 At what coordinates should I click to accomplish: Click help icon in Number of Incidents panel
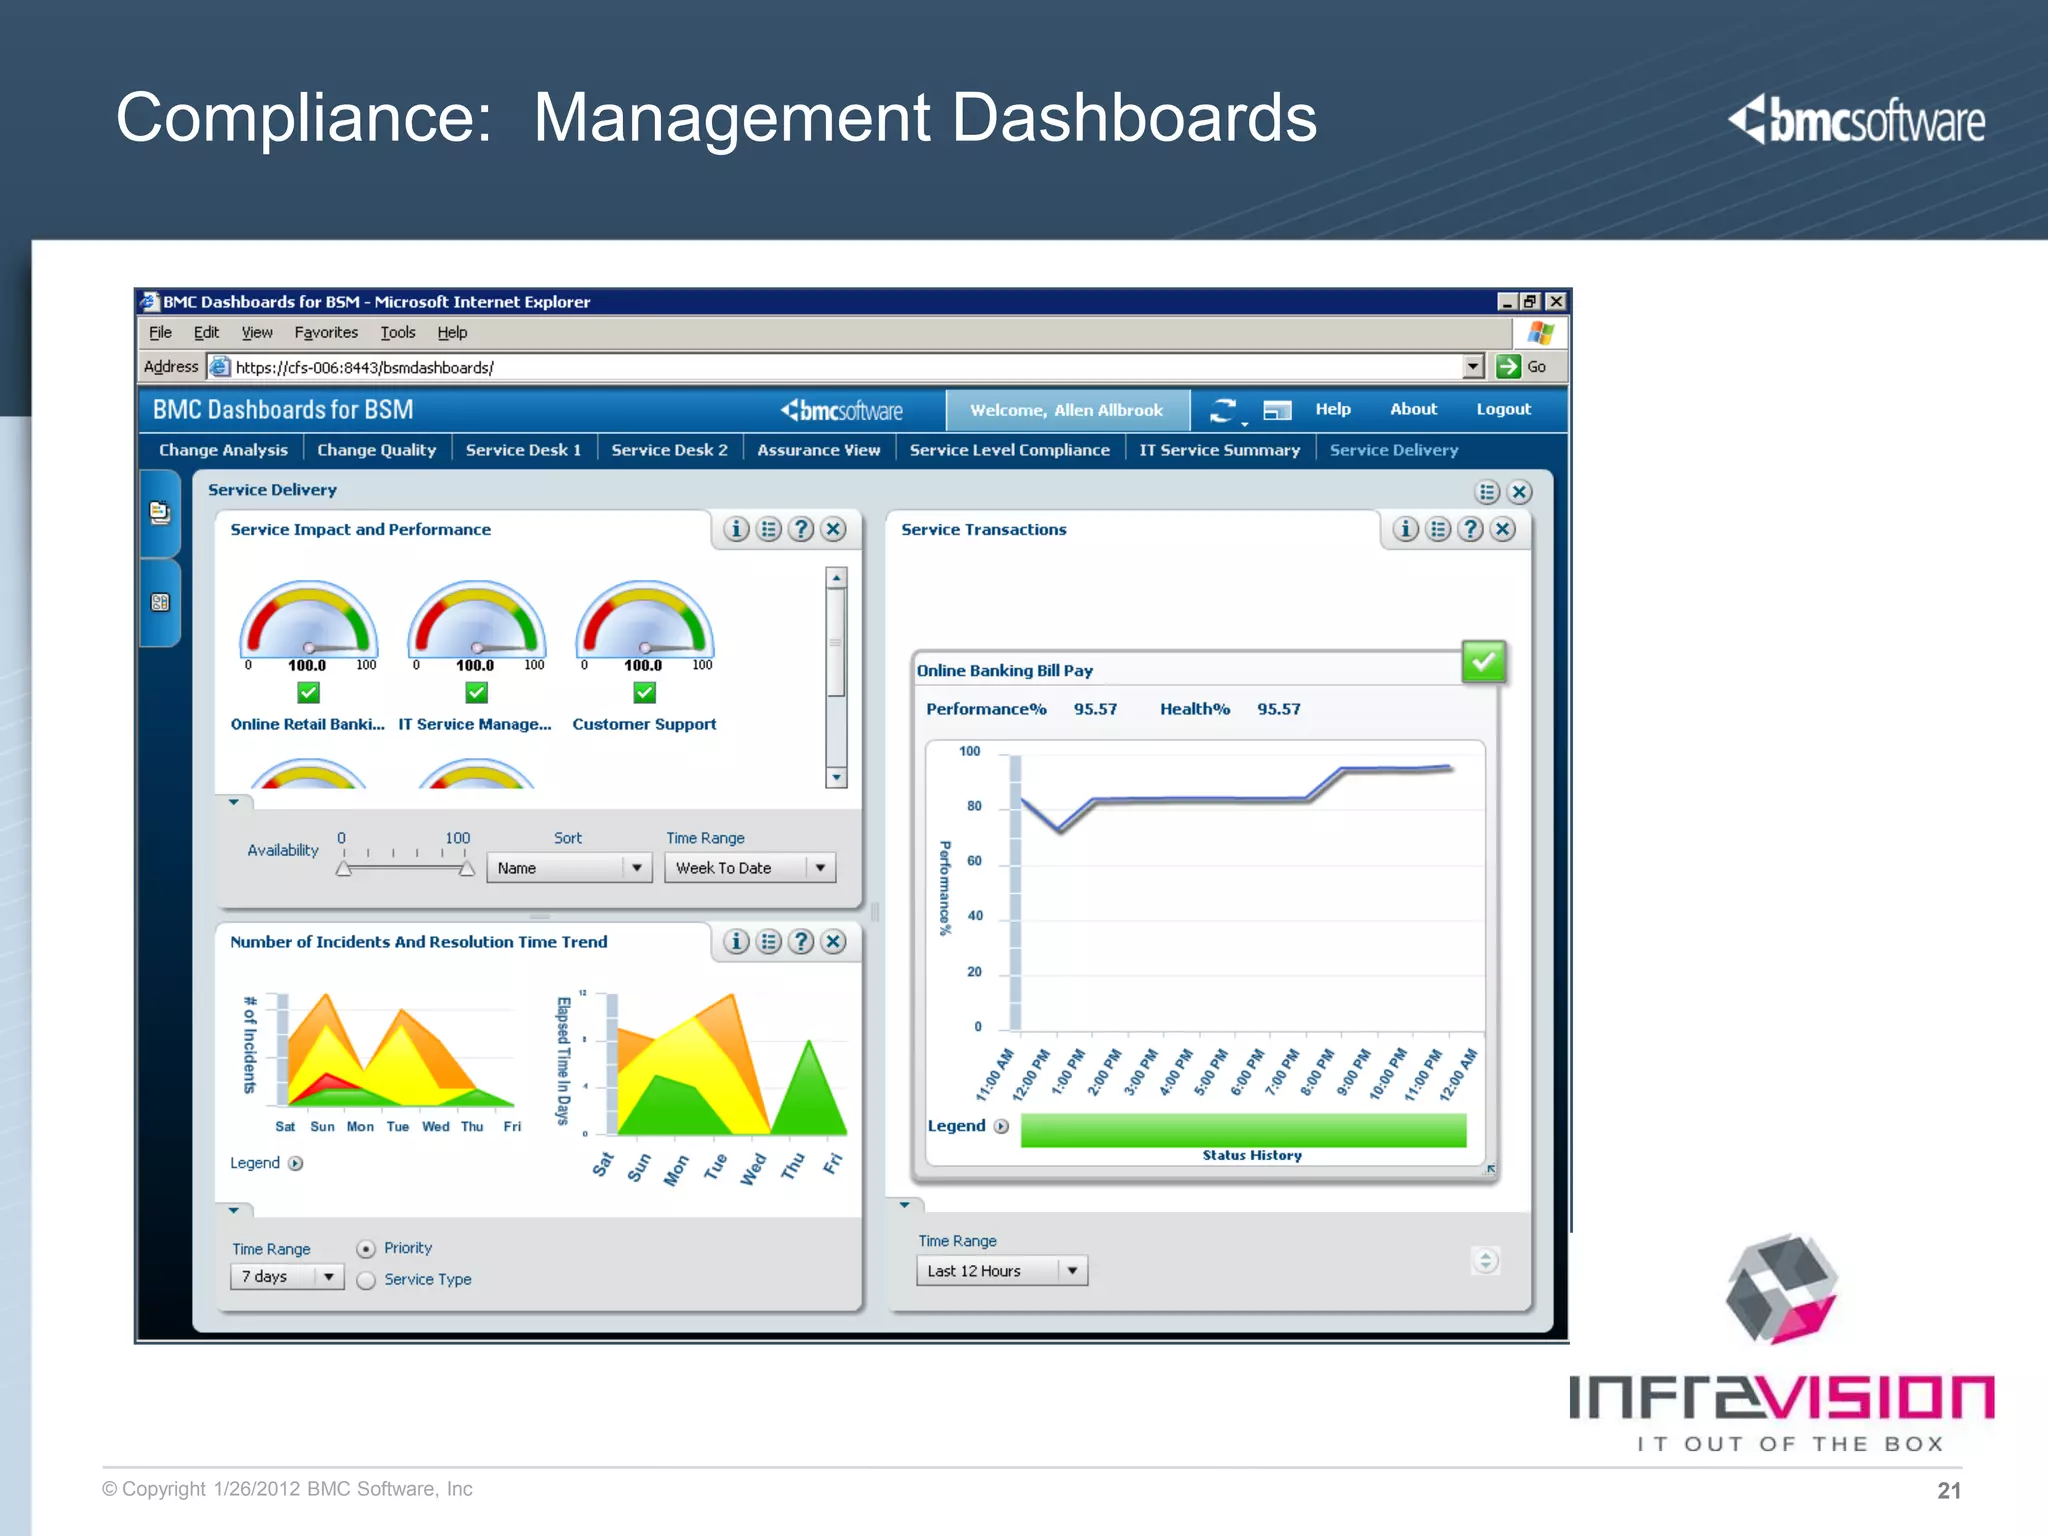801,941
